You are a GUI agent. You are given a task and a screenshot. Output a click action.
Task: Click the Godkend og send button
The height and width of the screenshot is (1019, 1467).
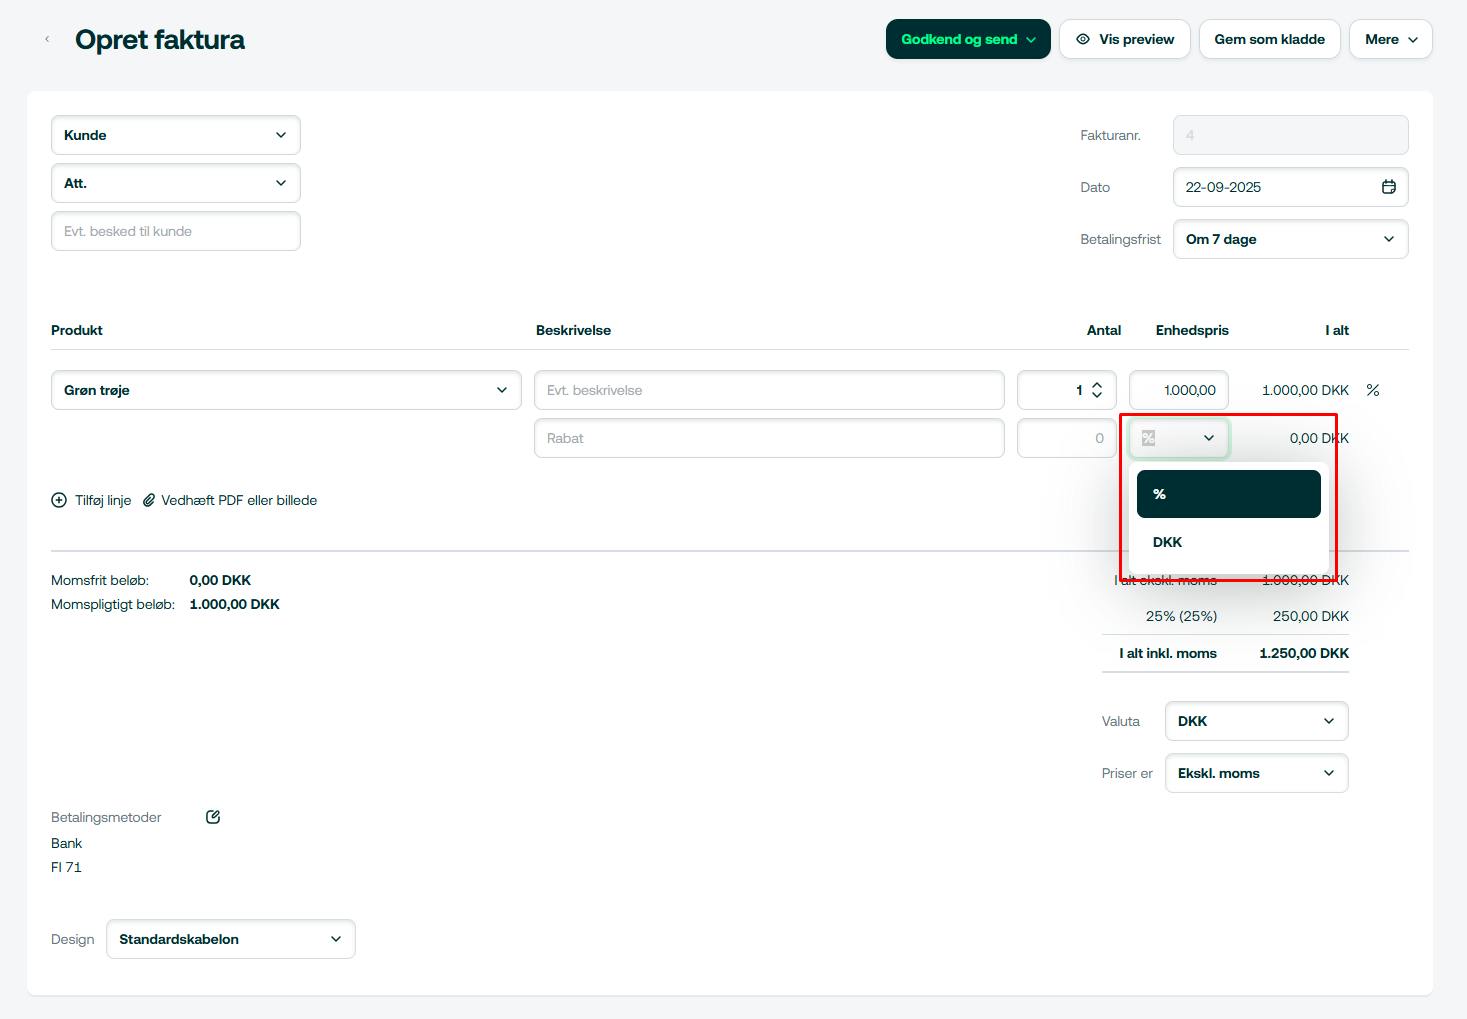pyautogui.click(x=966, y=39)
